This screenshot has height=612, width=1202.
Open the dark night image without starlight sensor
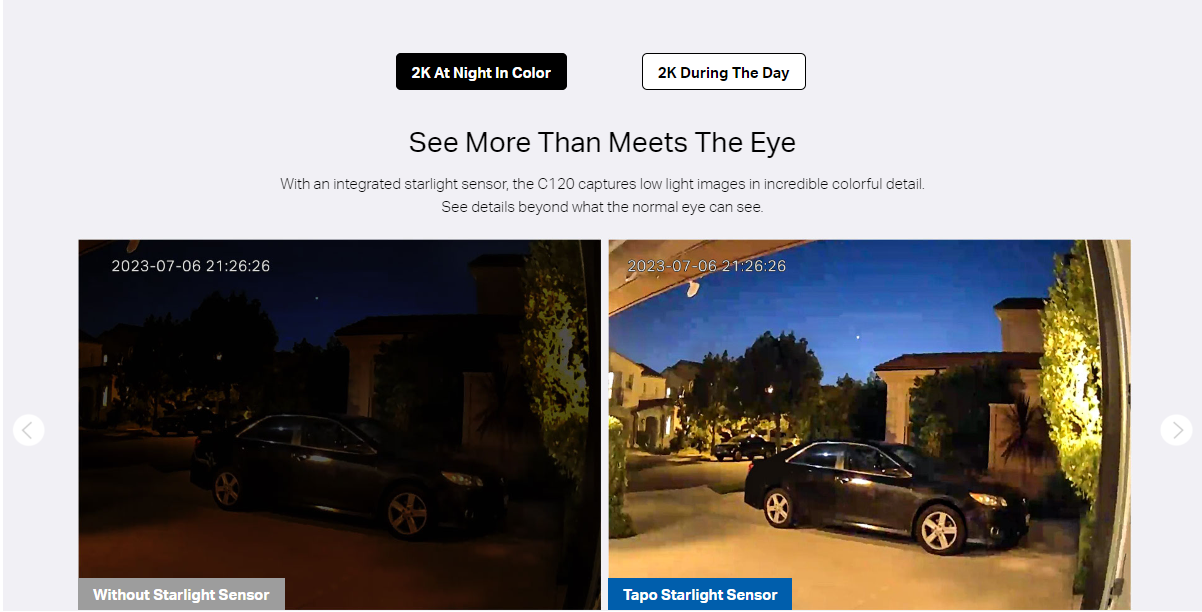(340, 425)
